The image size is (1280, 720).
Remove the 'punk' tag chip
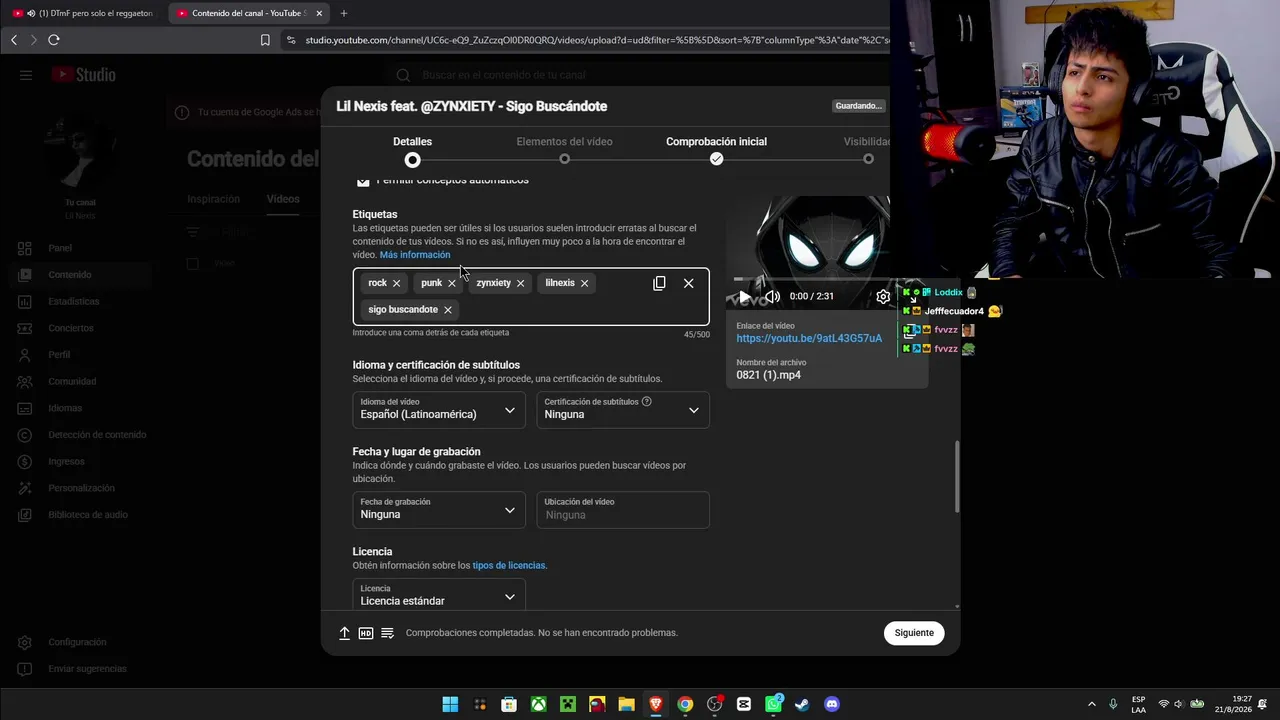[x=452, y=283]
